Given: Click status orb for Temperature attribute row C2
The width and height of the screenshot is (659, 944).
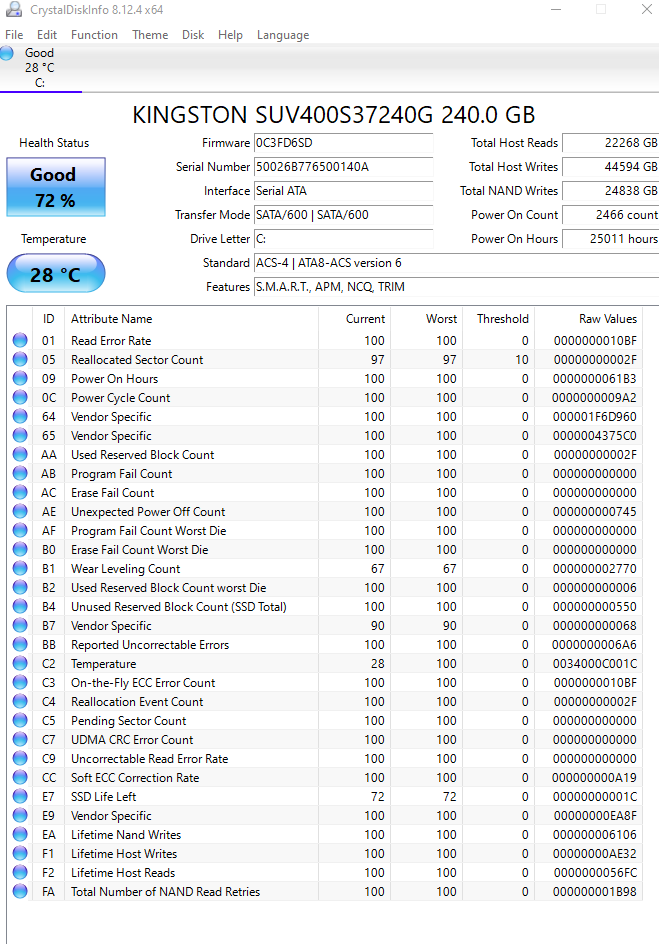Looking at the screenshot, I should point(20,663).
